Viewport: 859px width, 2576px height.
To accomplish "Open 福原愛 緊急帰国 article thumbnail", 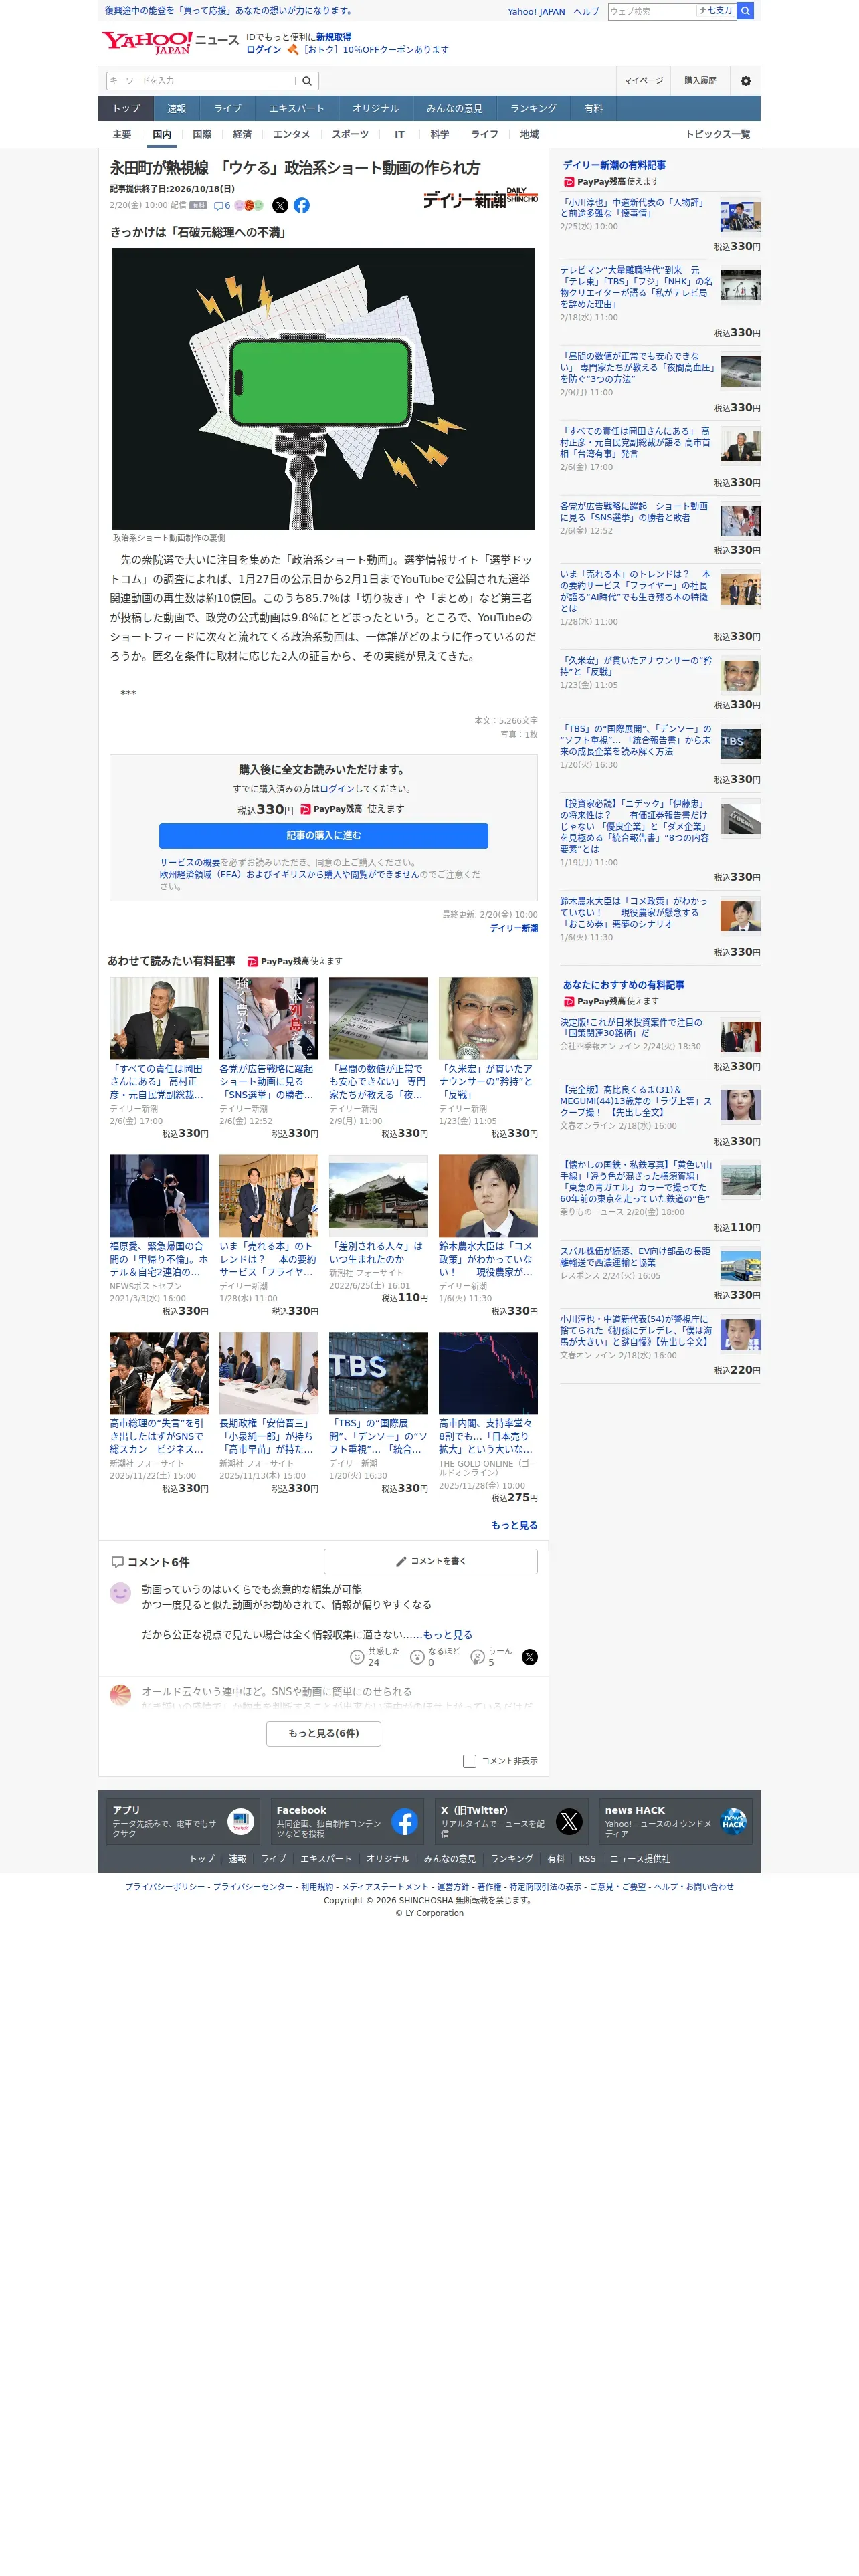I will click(x=159, y=1195).
